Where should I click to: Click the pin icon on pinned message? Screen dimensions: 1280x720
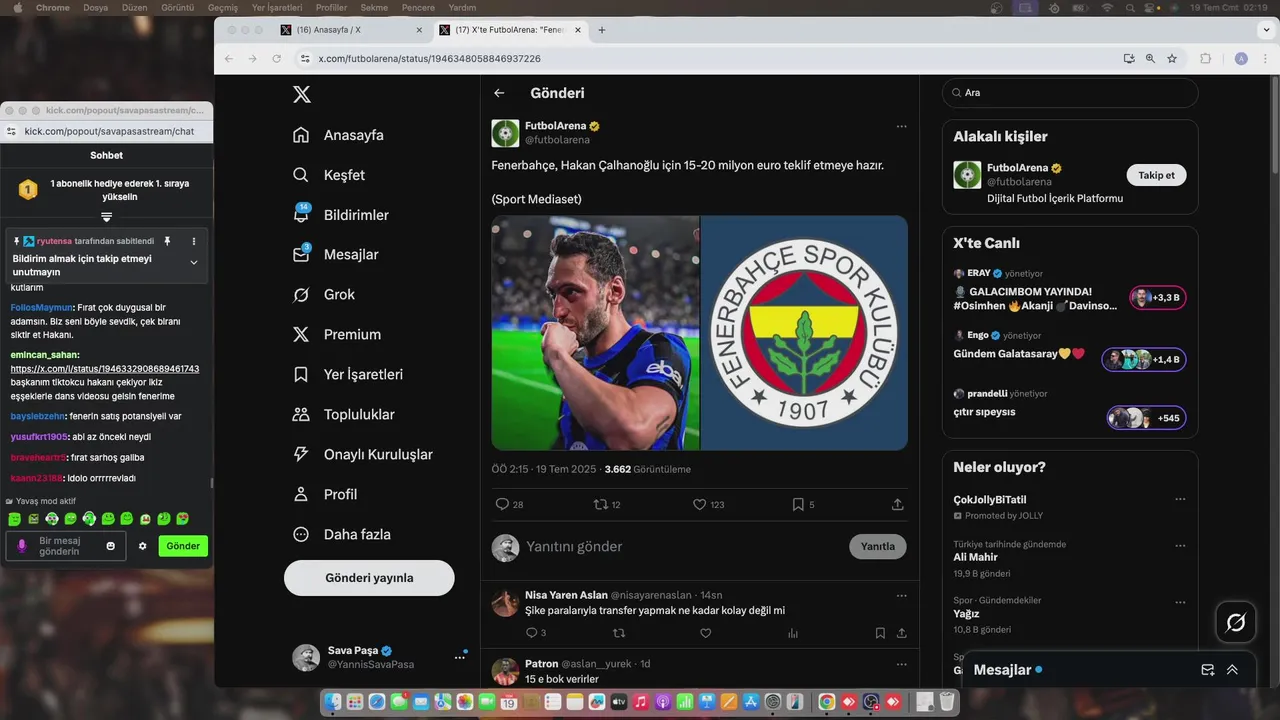point(168,241)
